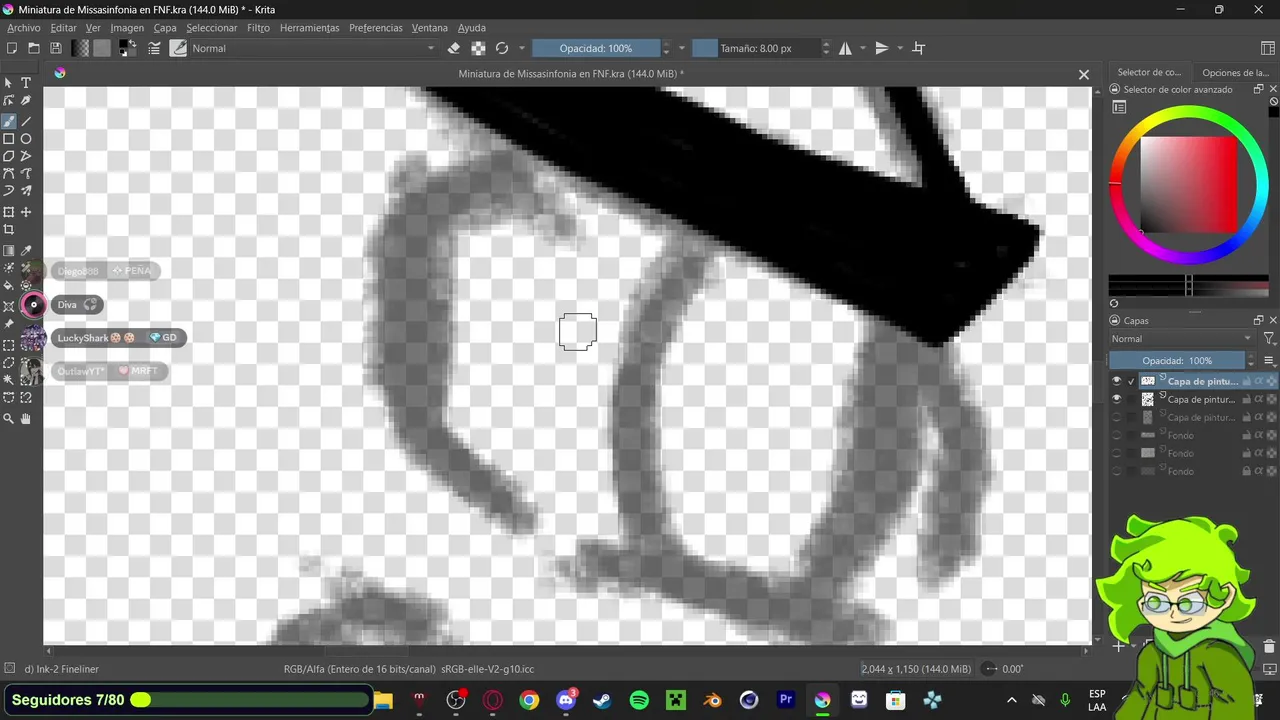The image size is (1280, 720).
Task: Pick a shade in the color square
Action: click(x=1189, y=185)
